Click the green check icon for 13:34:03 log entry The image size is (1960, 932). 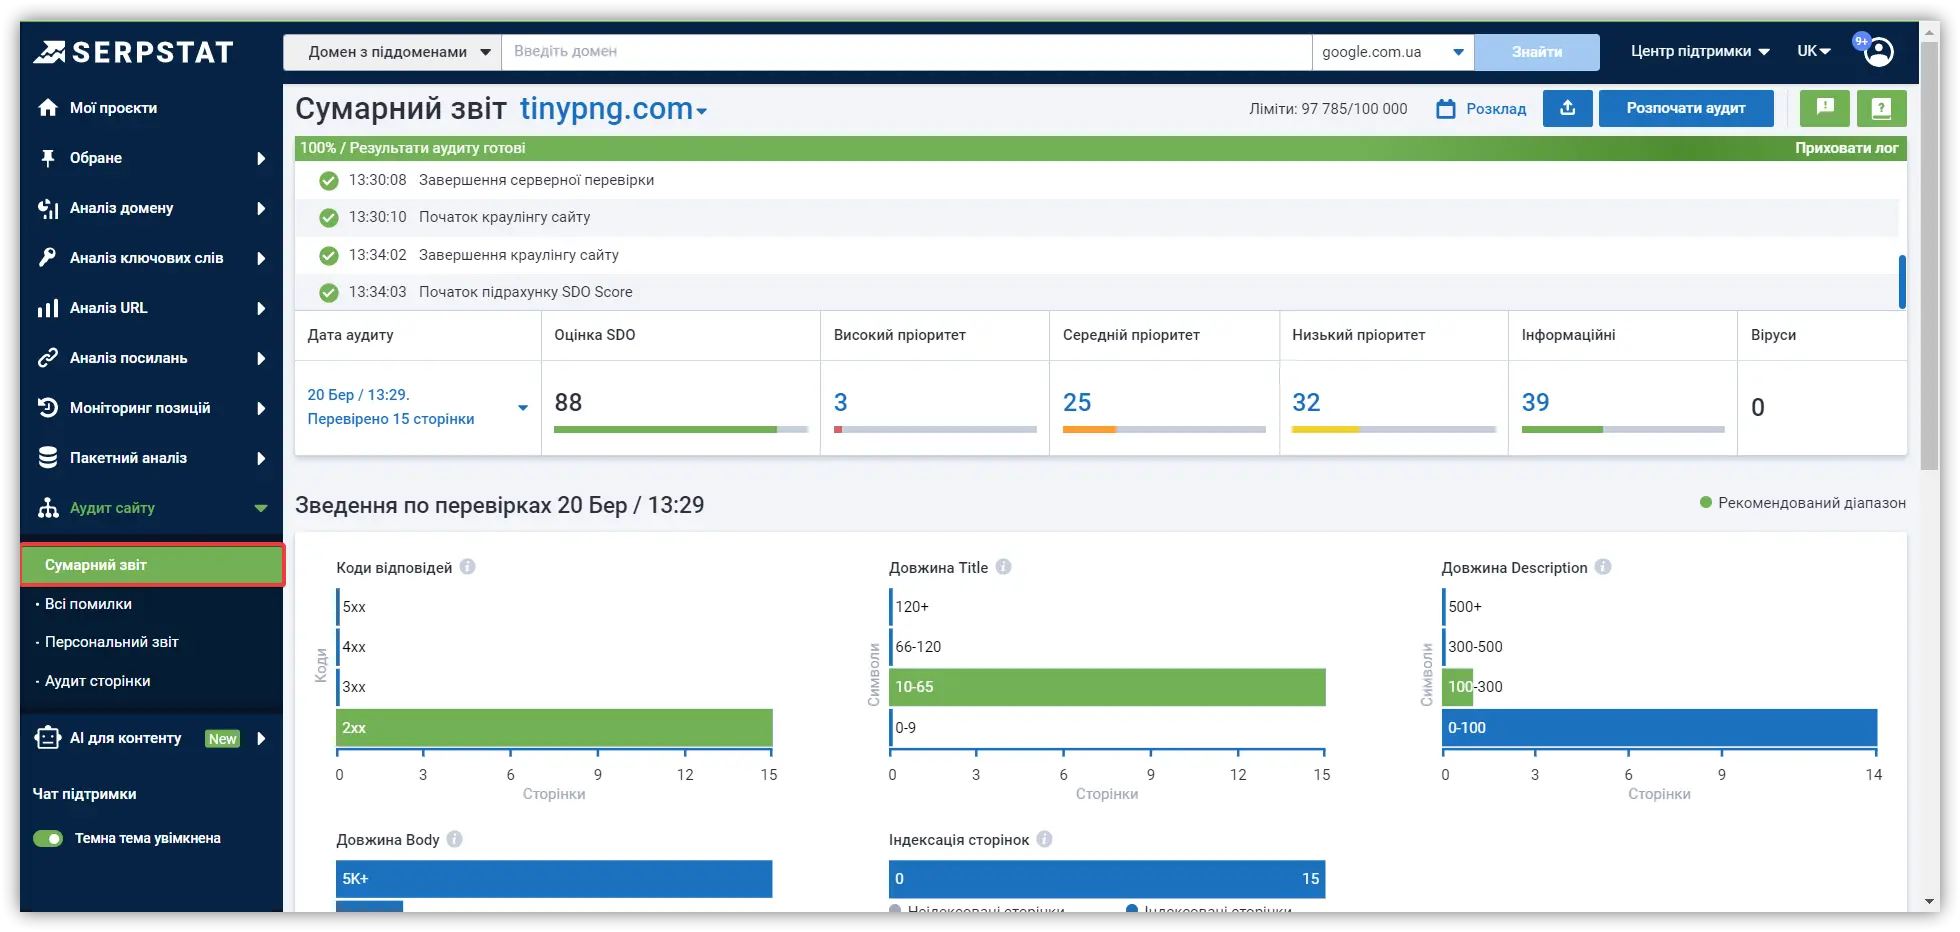click(x=328, y=293)
